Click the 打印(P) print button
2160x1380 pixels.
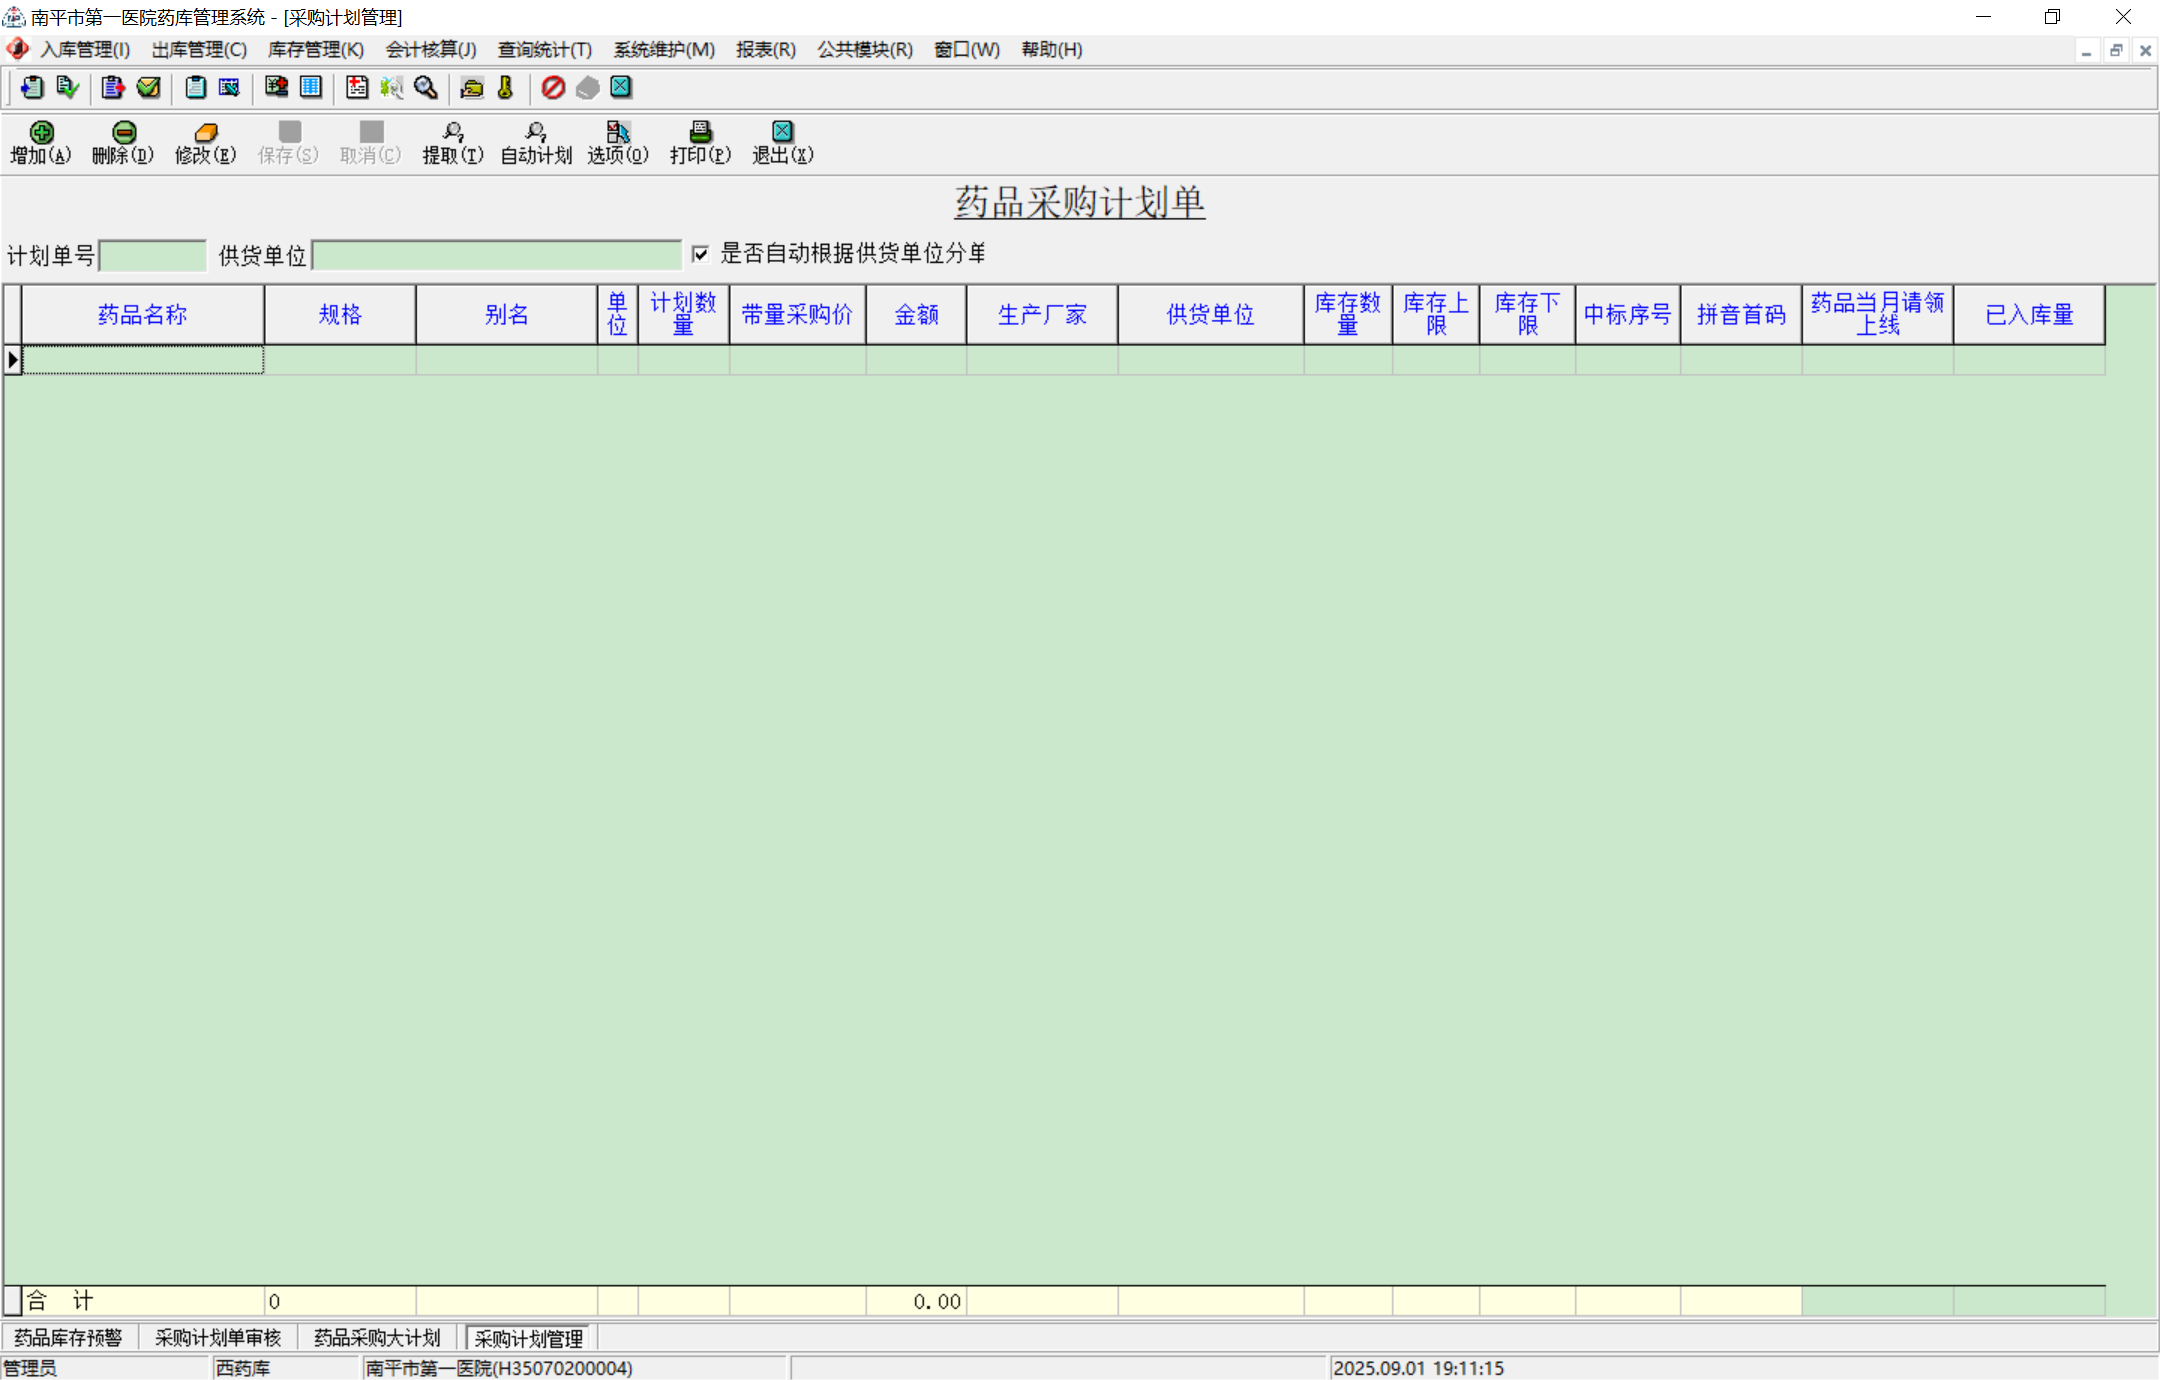700,142
